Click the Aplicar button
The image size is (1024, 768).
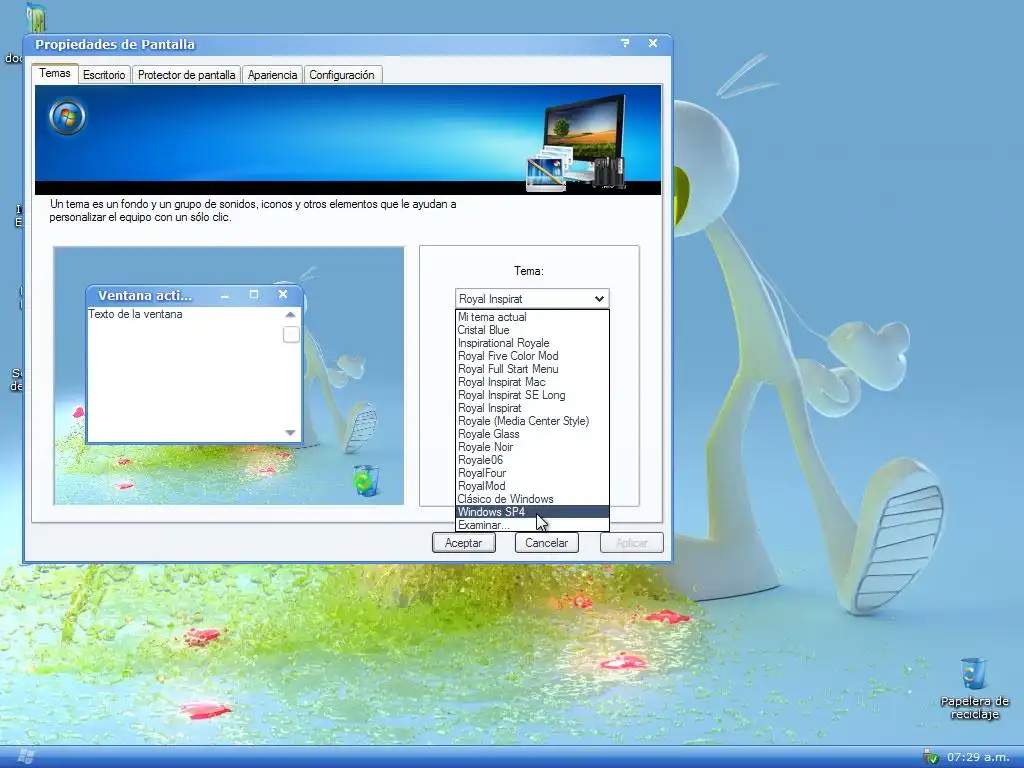[x=632, y=543]
